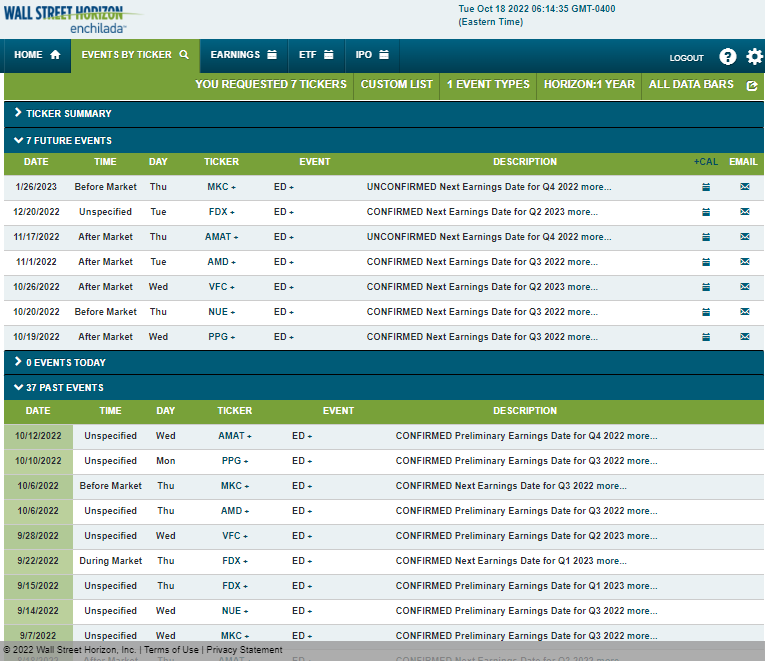
Task: Add AMD 11/1/2022 event to calendar
Action: click(705, 262)
